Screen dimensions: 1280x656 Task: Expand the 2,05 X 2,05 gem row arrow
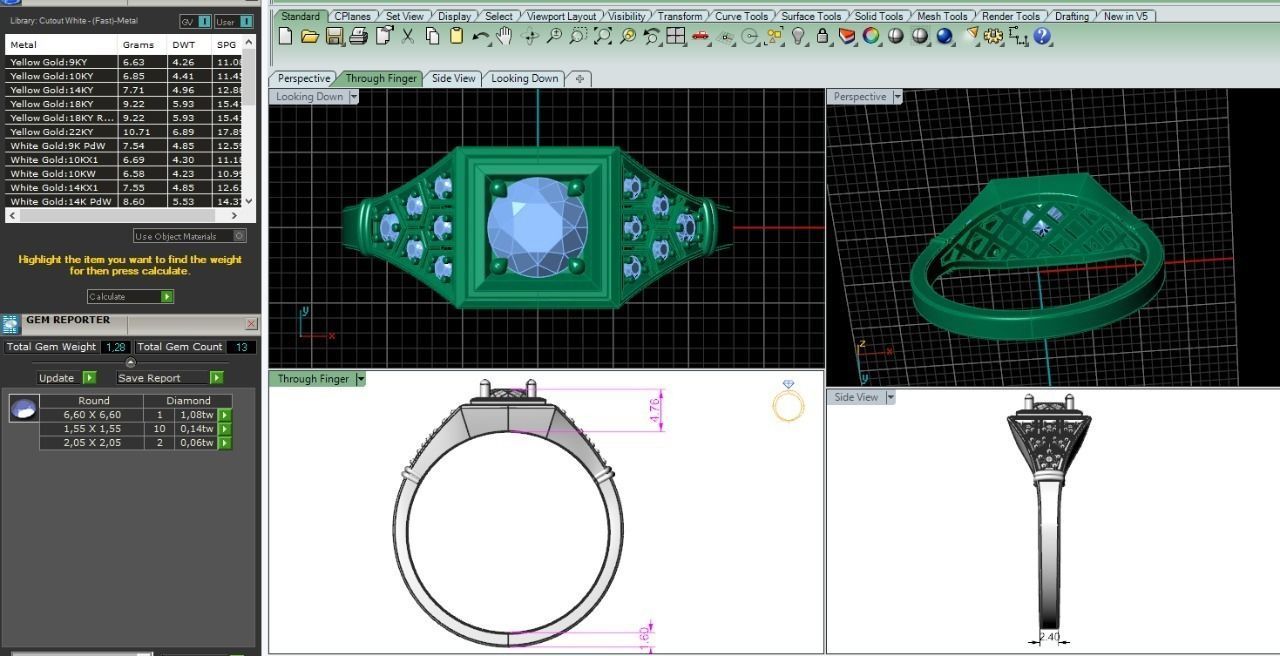point(225,442)
